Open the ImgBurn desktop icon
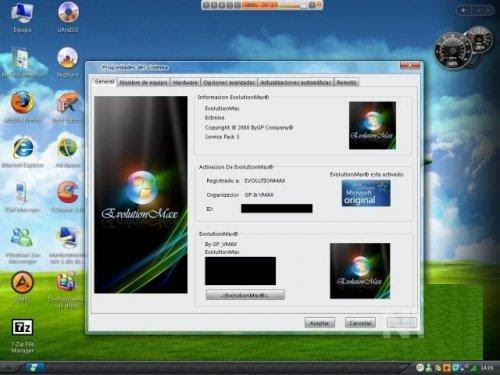This screenshot has width=500, height=375. pyautogui.click(x=68, y=62)
